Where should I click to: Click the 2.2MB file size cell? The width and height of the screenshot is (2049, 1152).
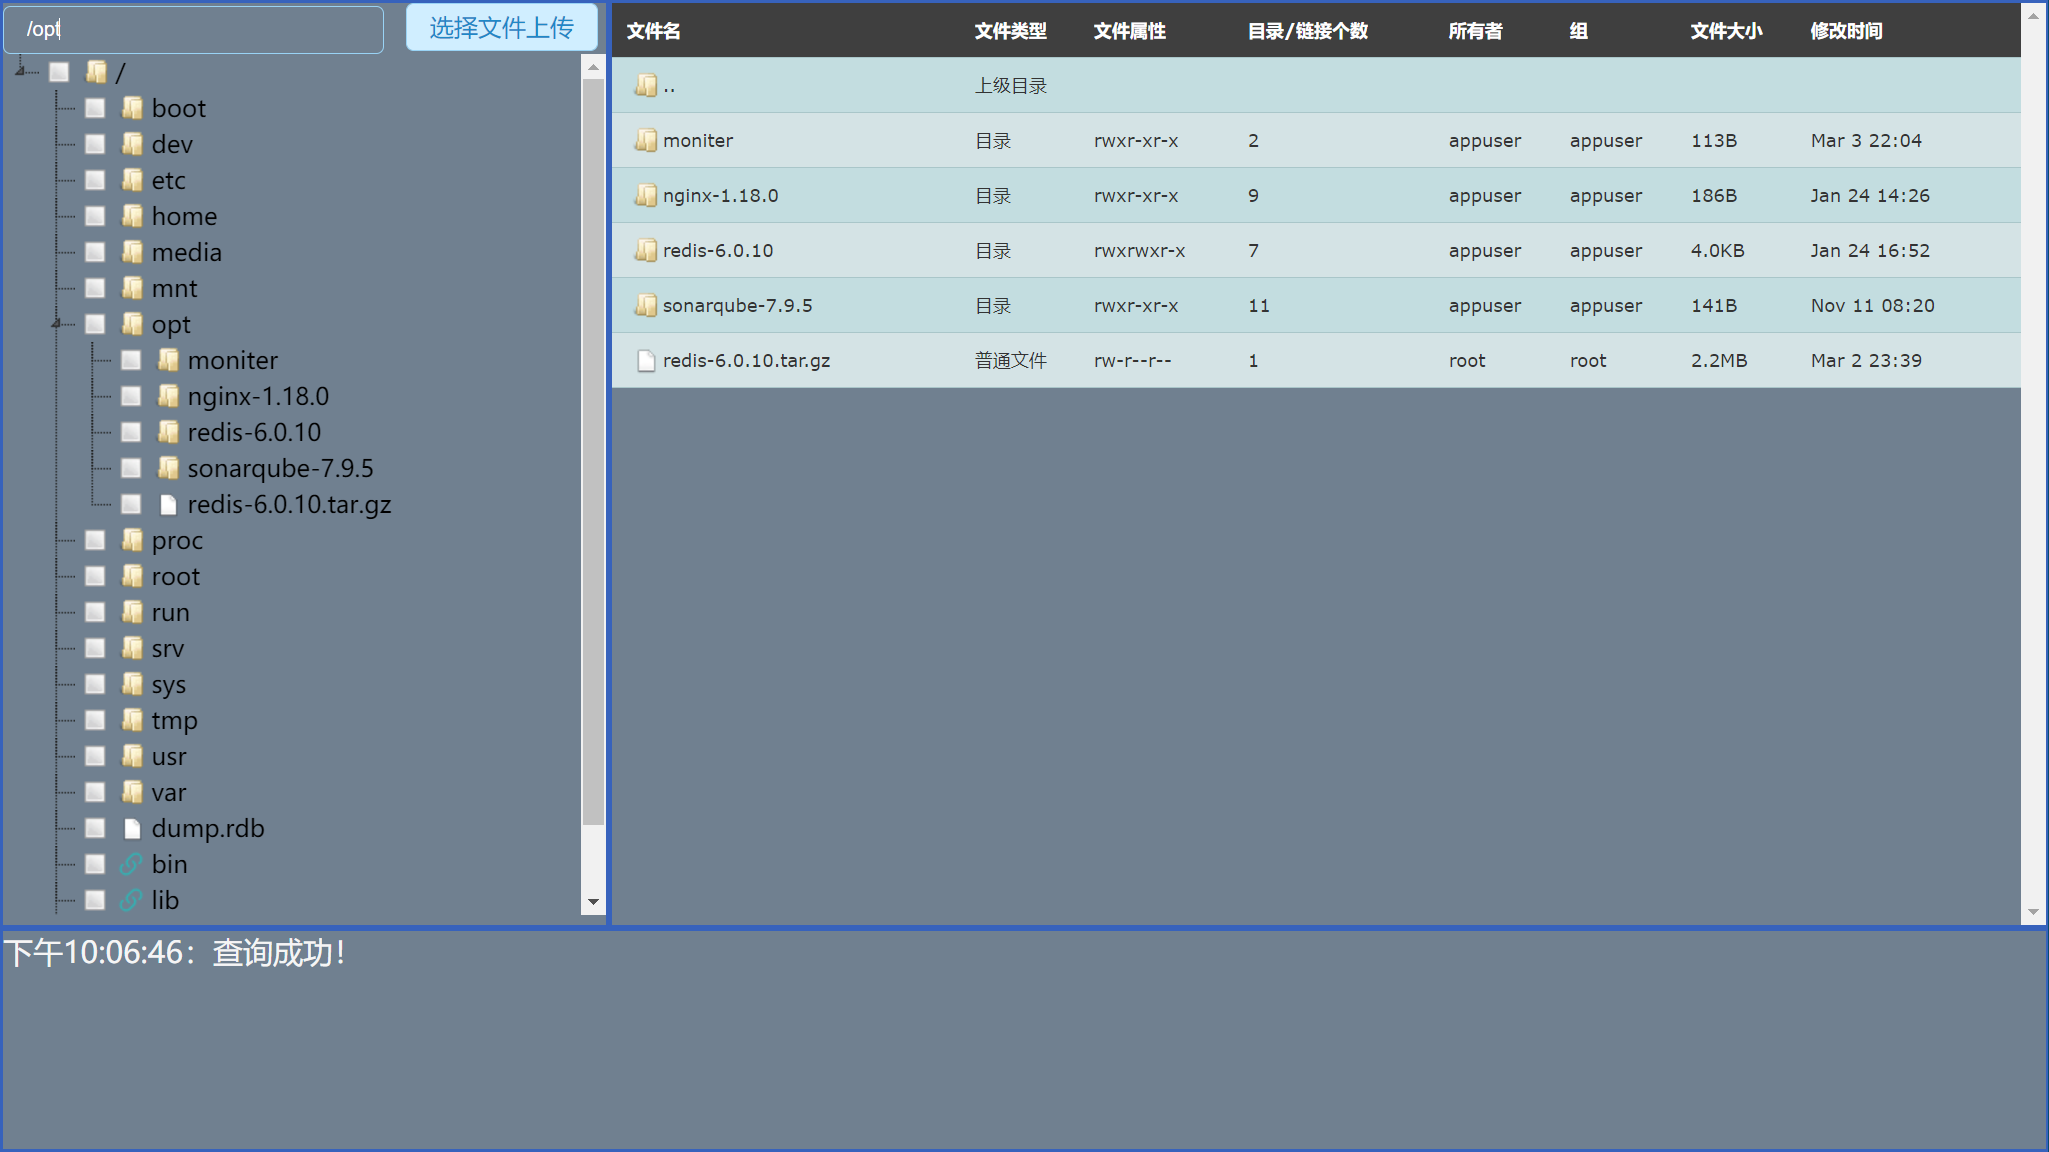tap(1719, 360)
